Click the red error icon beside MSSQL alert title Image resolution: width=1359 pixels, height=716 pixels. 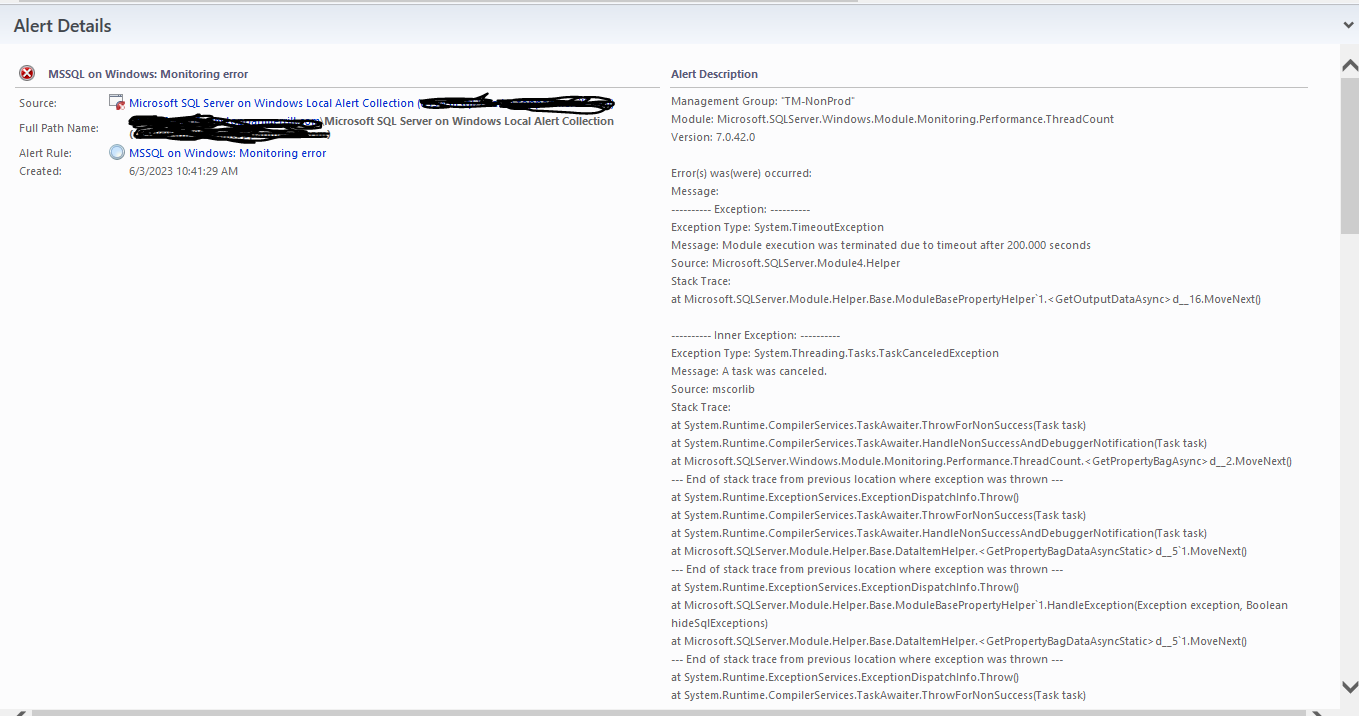pyautogui.click(x=27, y=74)
